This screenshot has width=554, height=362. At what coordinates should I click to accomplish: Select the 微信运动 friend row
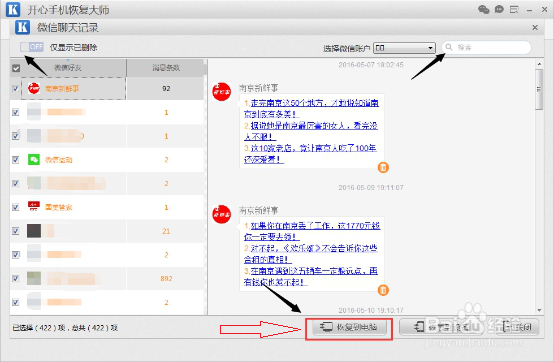point(107,160)
